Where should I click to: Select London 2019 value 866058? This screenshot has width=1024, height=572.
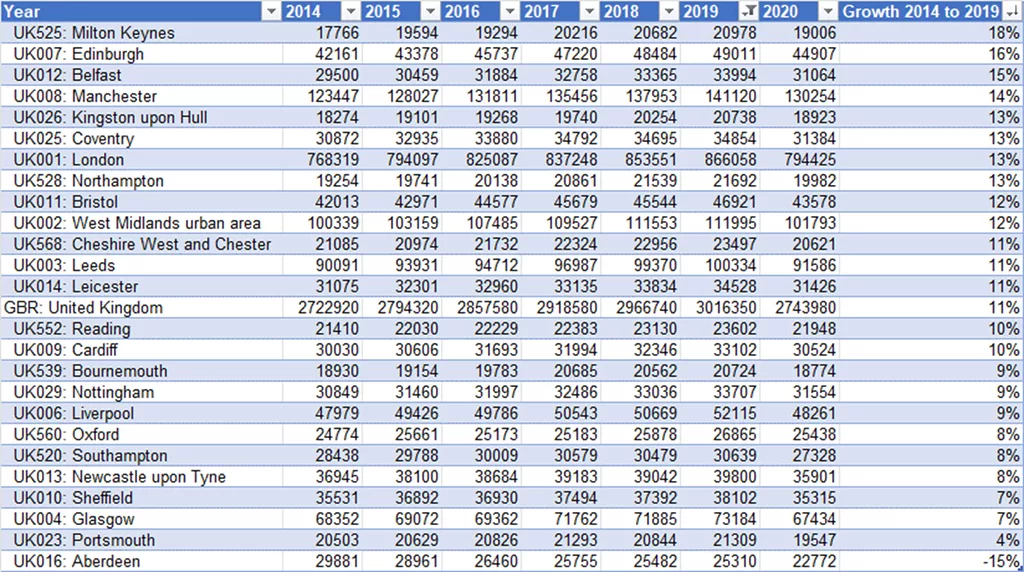click(x=731, y=160)
